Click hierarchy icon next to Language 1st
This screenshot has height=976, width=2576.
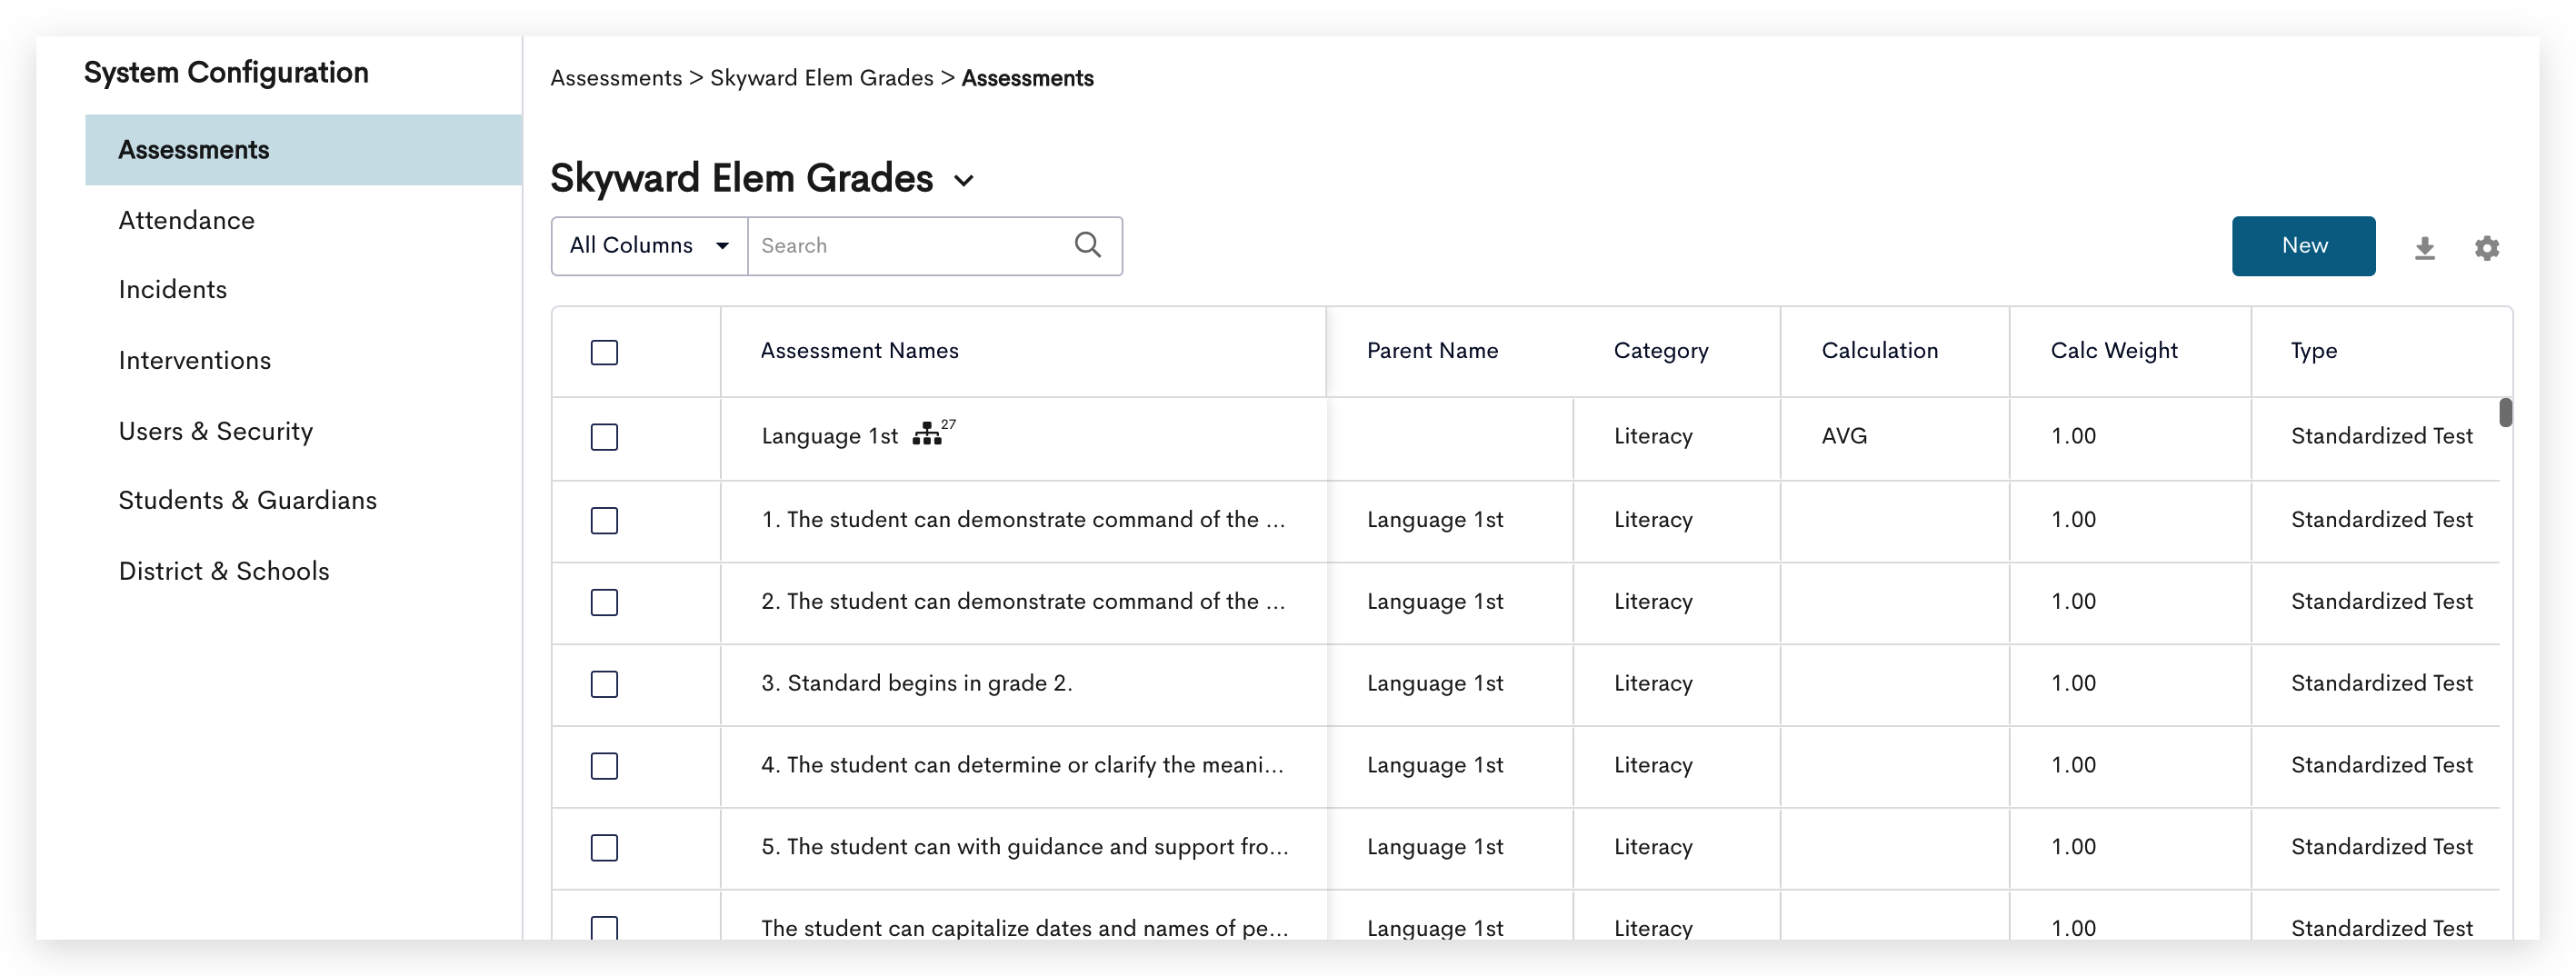(926, 434)
